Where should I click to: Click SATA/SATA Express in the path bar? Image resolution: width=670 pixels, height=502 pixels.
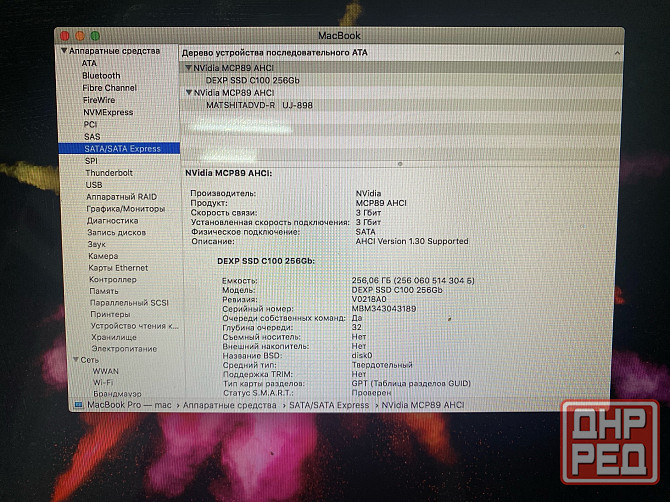coord(329,405)
